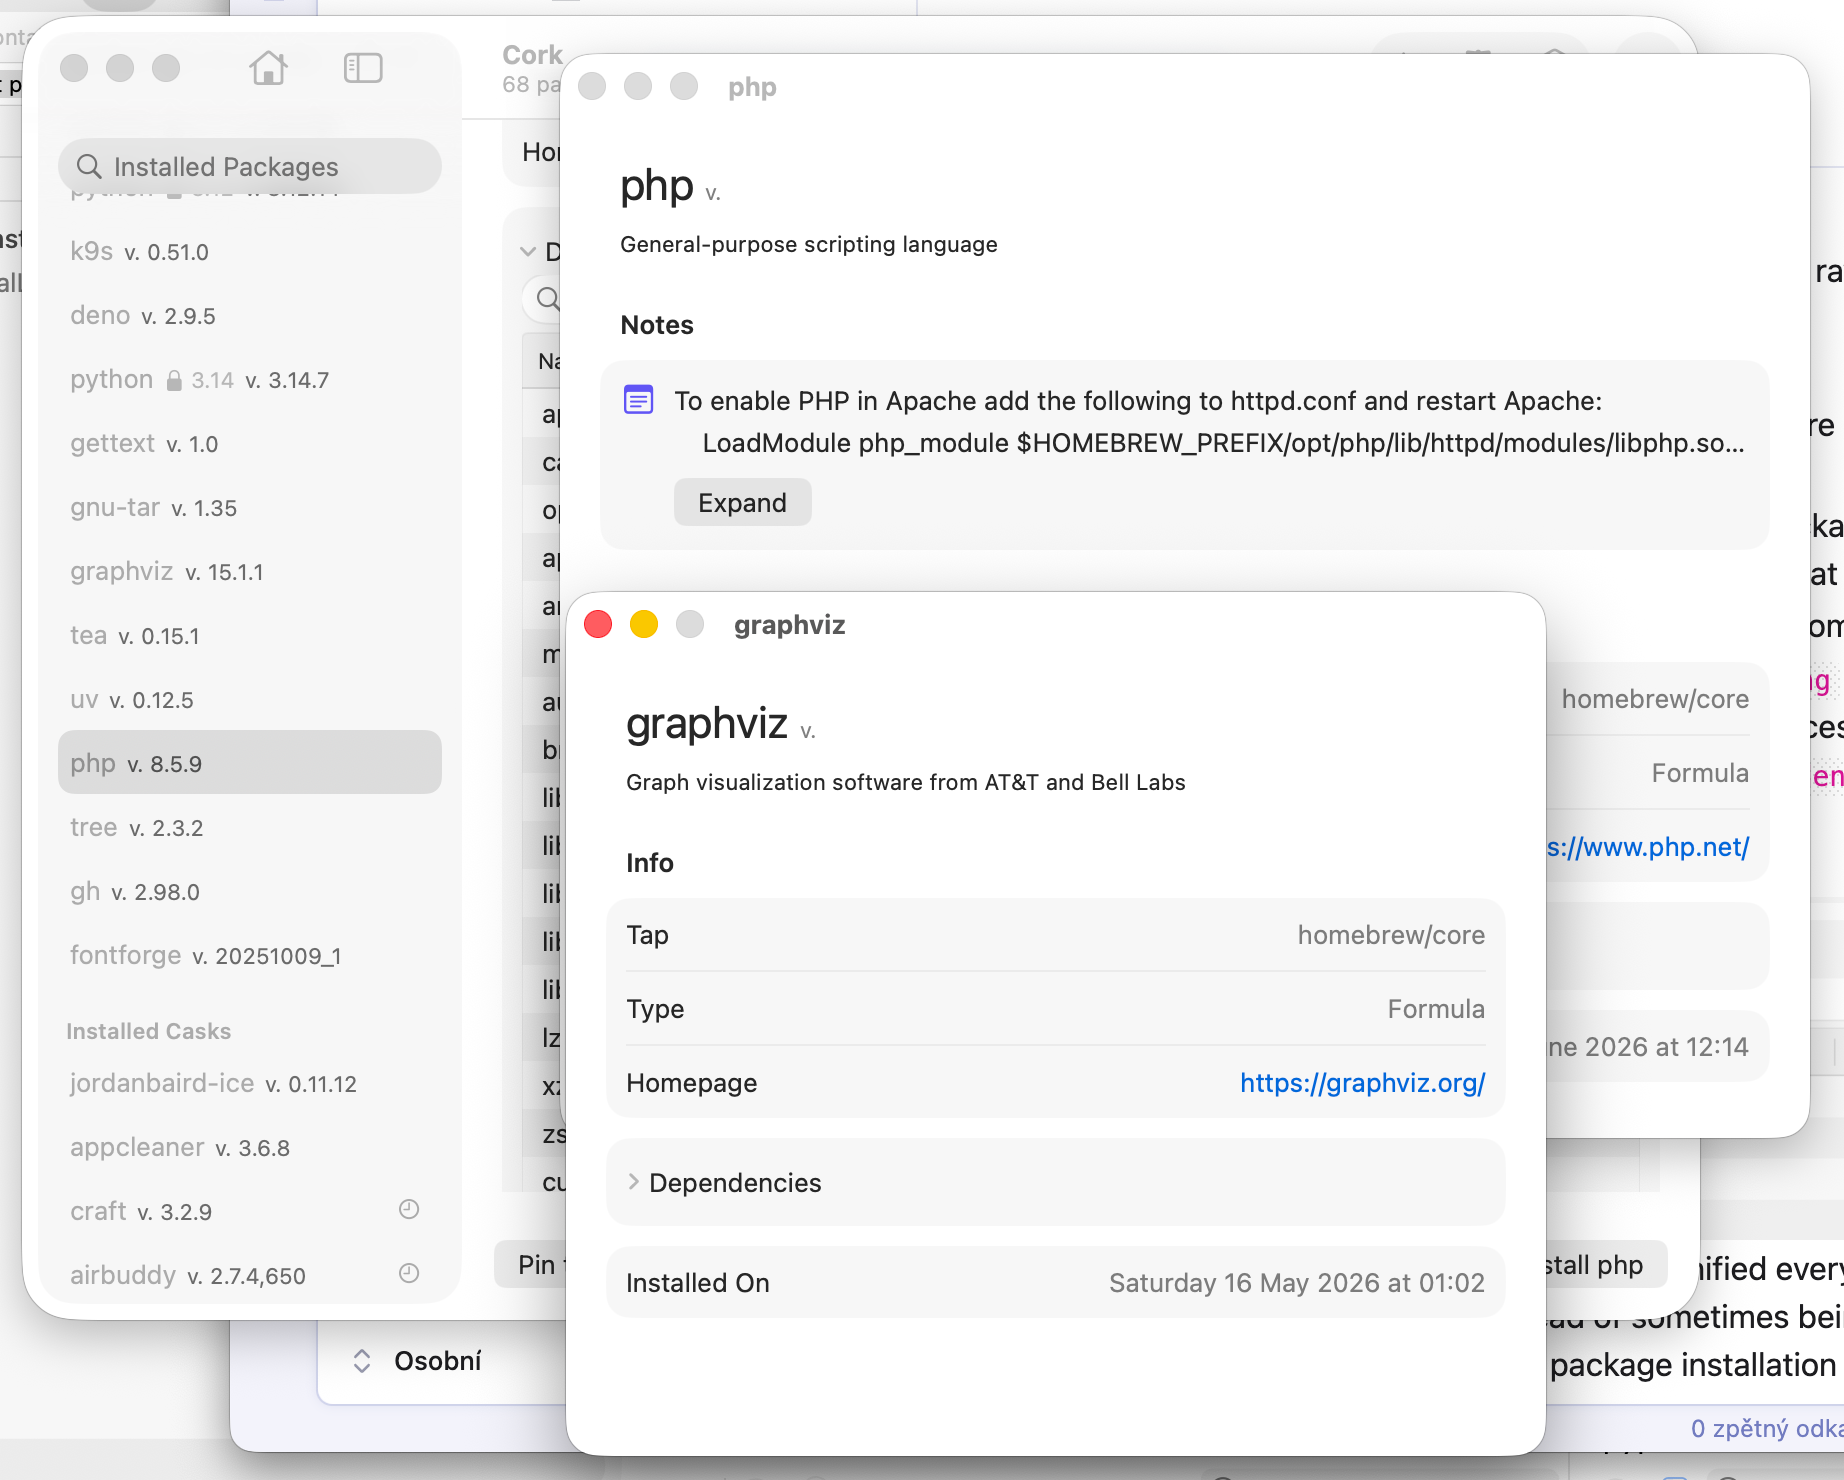
Task: Click php description General-purpose scripting language
Action: (x=809, y=244)
